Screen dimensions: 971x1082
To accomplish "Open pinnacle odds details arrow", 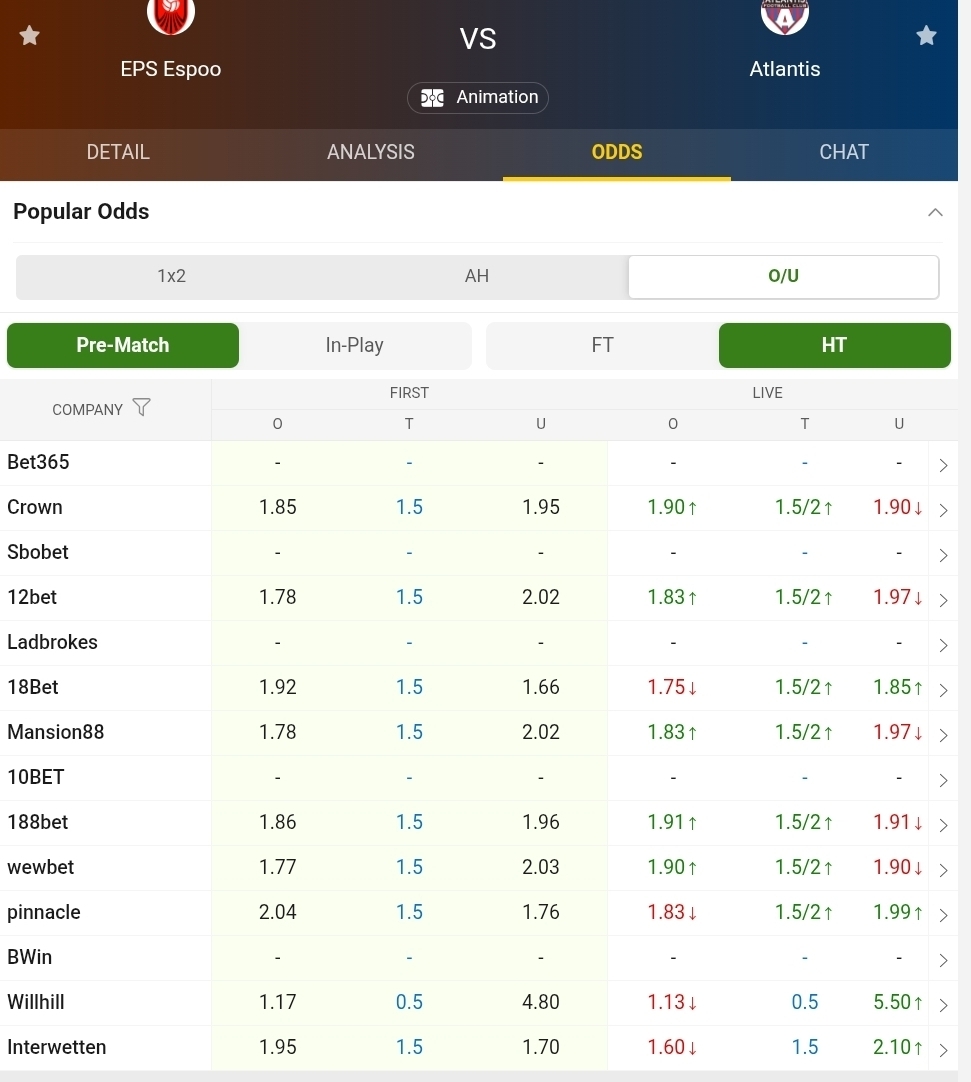I will 943,914.
